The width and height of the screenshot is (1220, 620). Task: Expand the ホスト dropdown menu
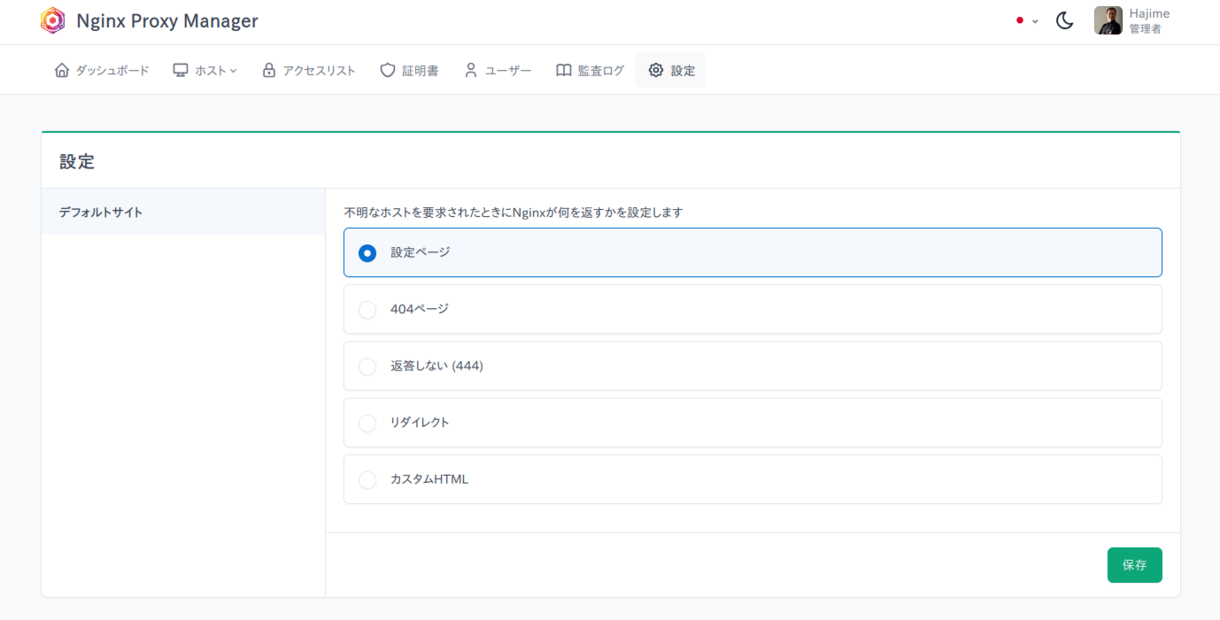pyautogui.click(x=206, y=71)
